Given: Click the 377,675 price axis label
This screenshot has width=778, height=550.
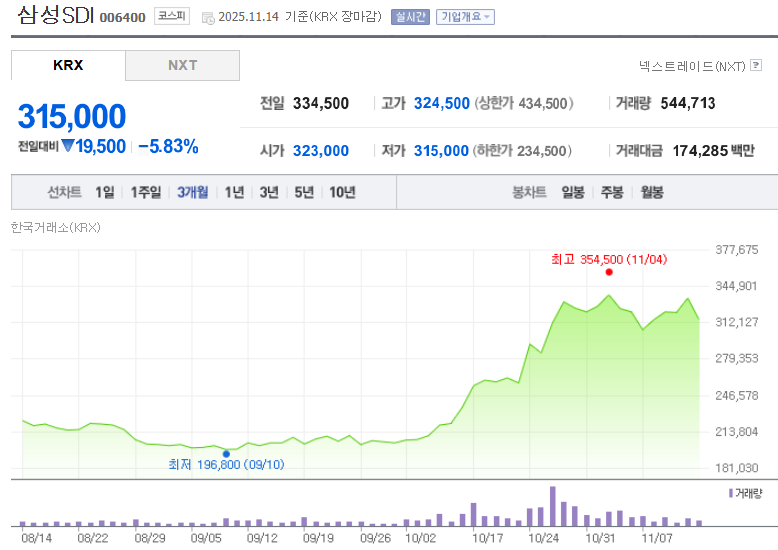Looking at the screenshot, I should (737, 250).
